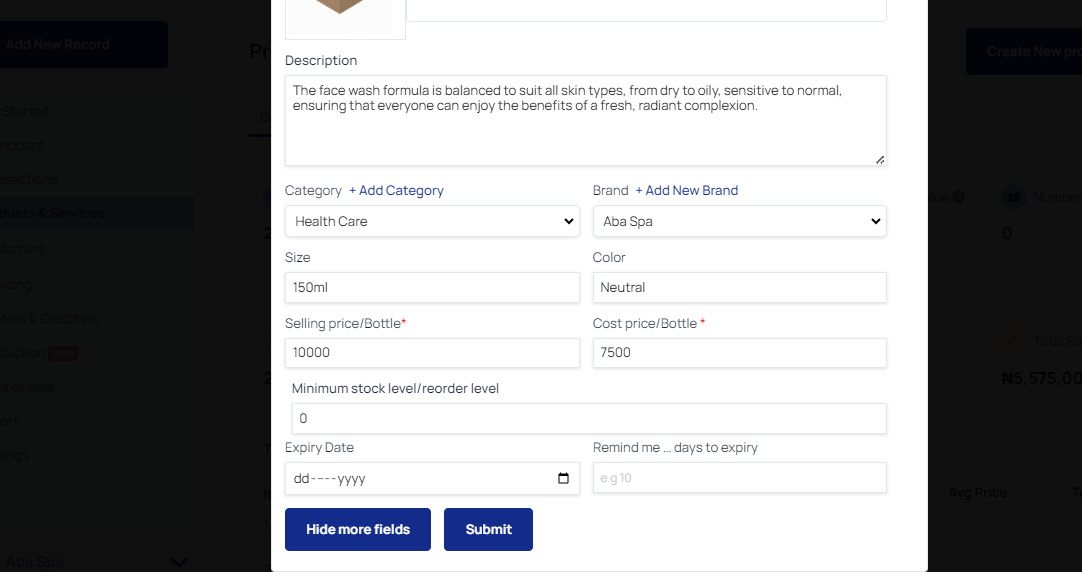
Task: Open the expiry date calendar picker icon
Action: (x=563, y=478)
